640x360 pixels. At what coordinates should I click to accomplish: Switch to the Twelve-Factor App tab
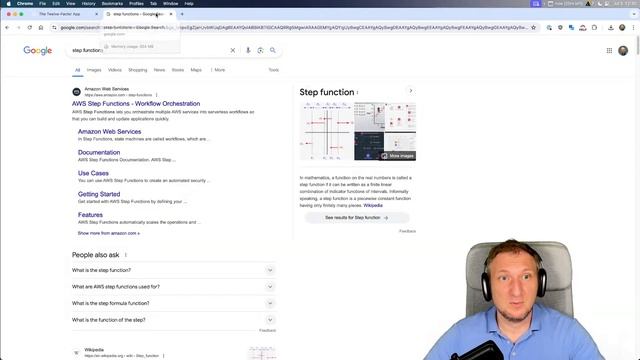coord(60,14)
